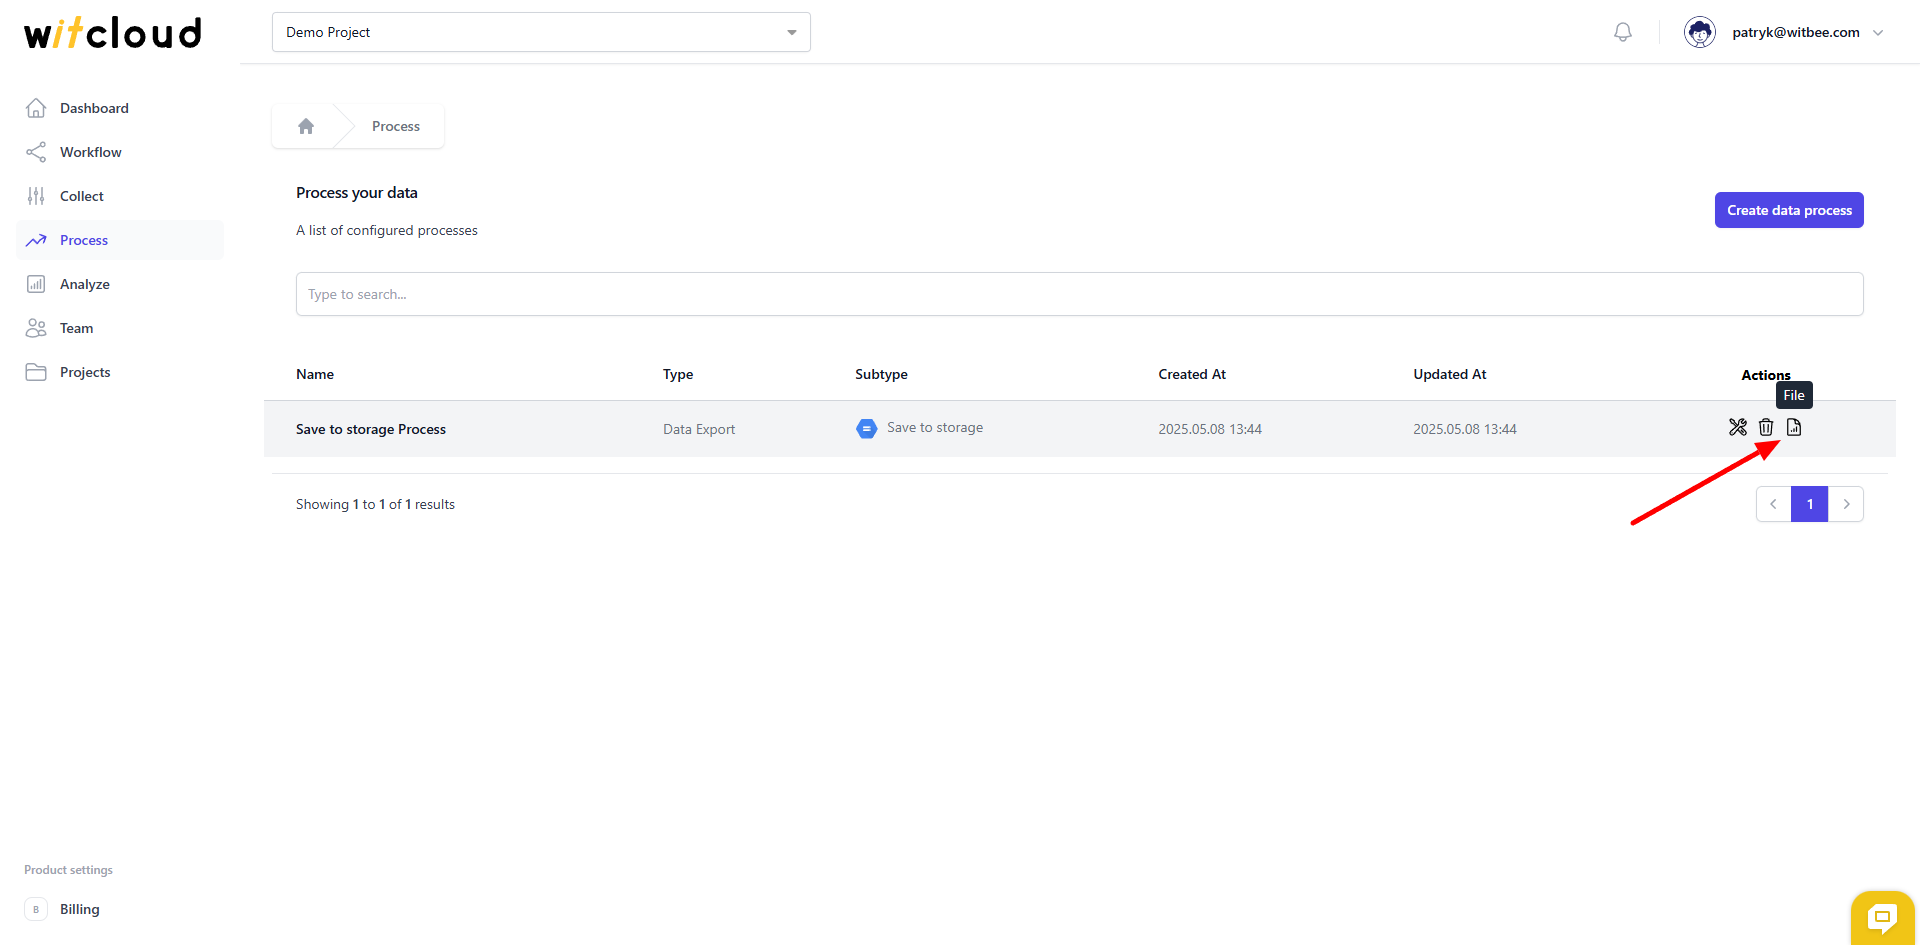Click the home icon in the breadcrumb
Viewport: 1920px width, 945px height.
pos(306,125)
